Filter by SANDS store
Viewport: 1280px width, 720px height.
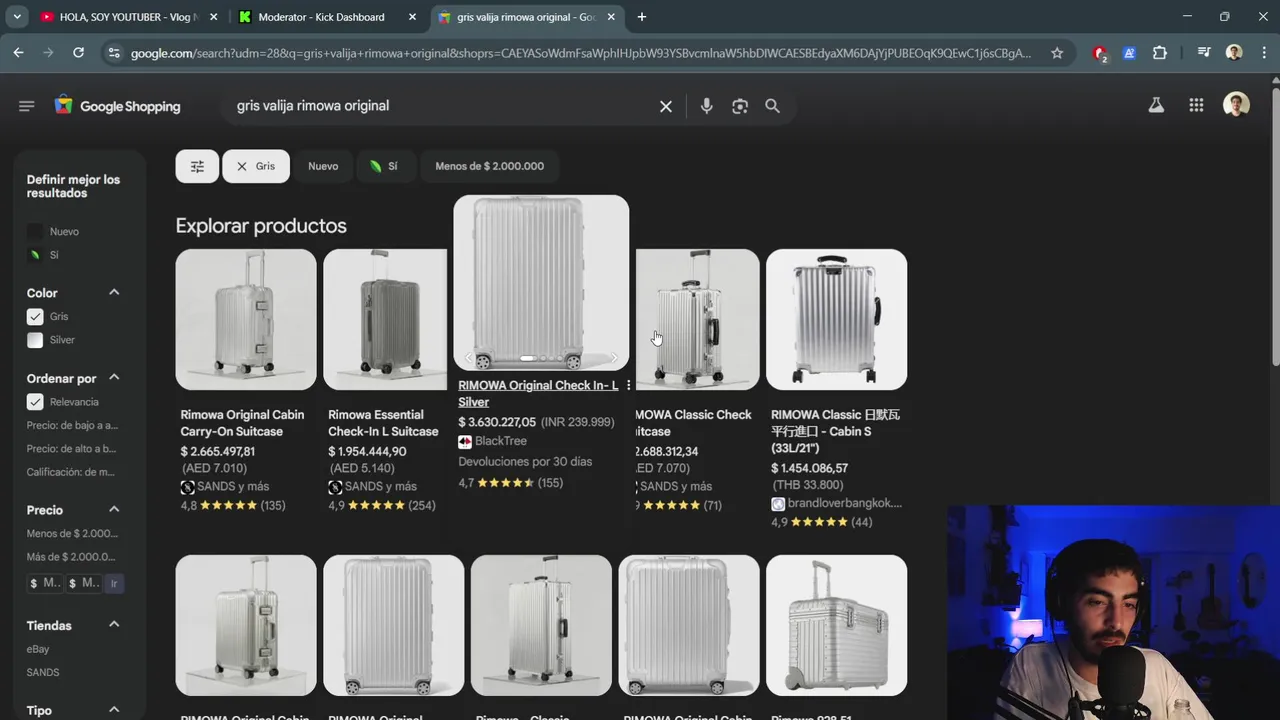(43, 672)
